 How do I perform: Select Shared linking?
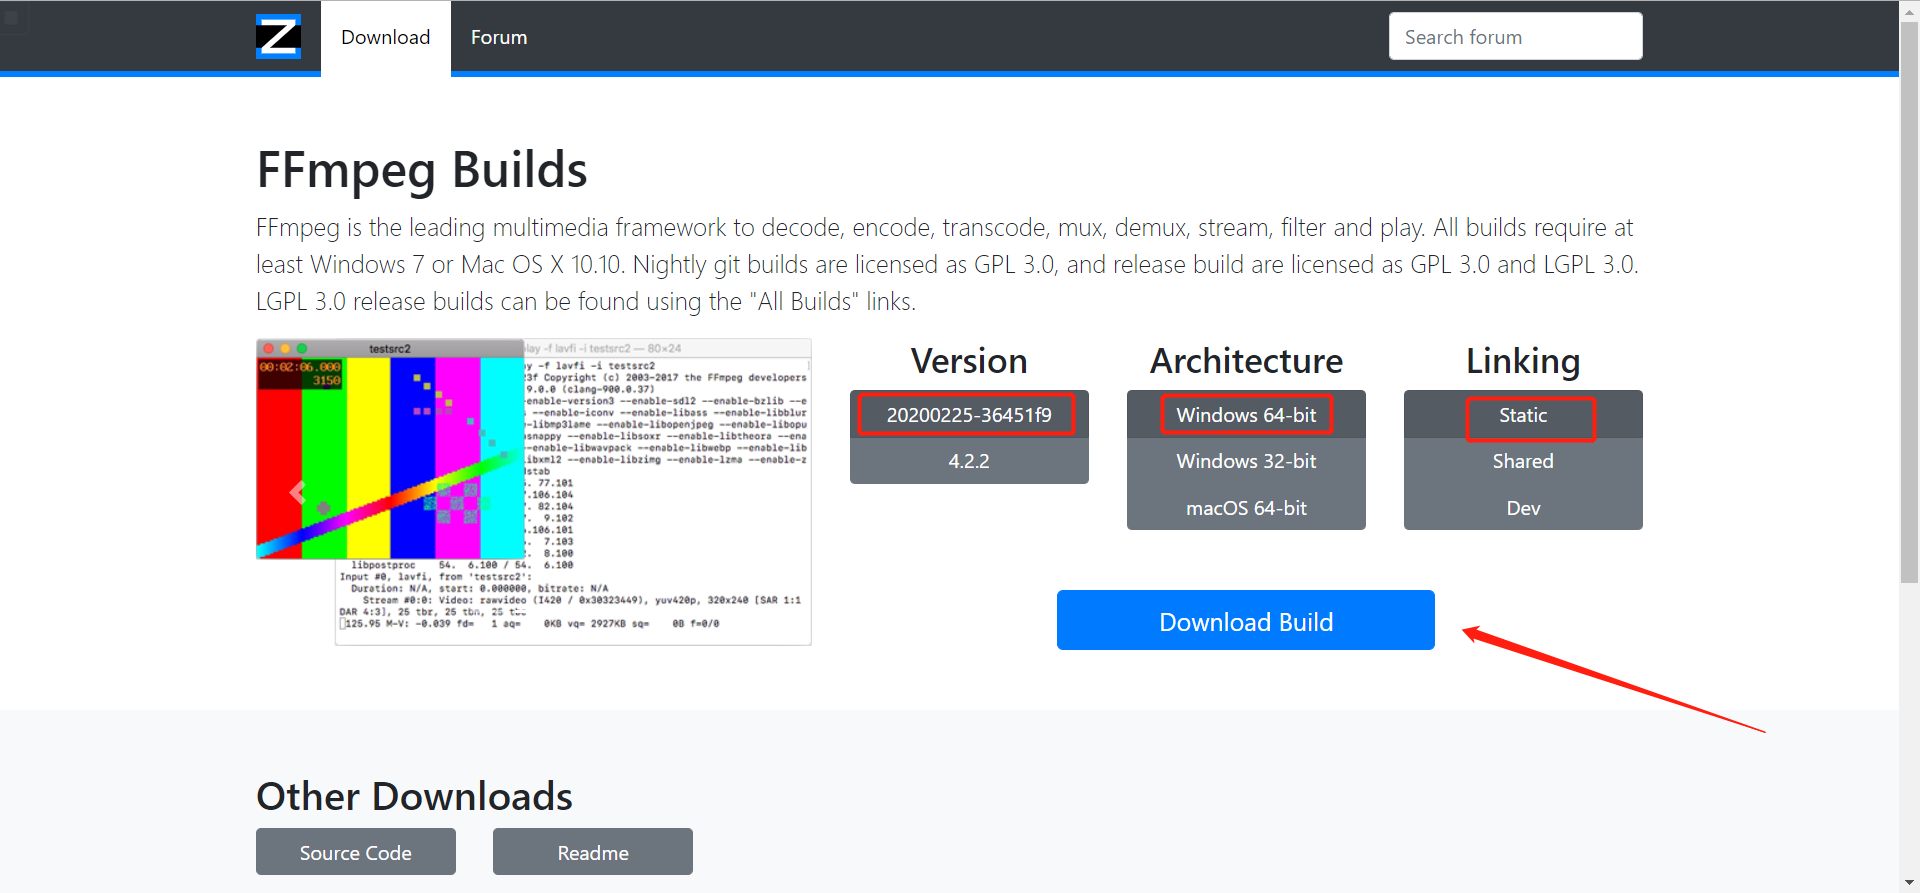(x=1523, y=461)
